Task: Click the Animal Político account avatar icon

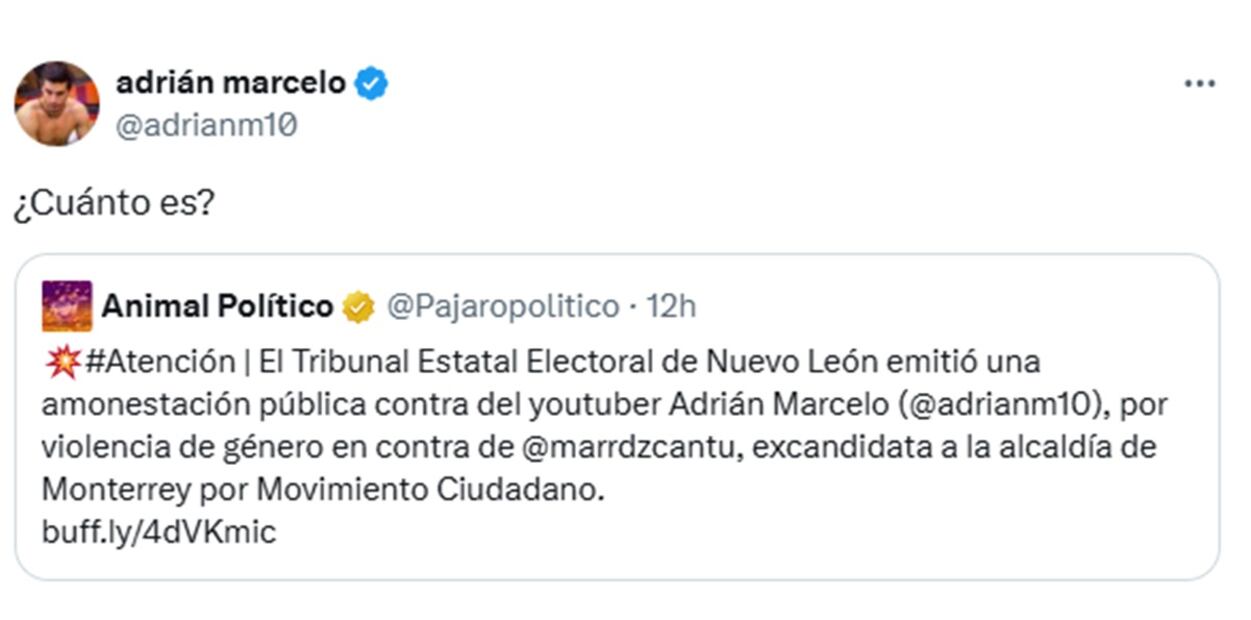Action: pyautogui.click(x=67, y=306)
